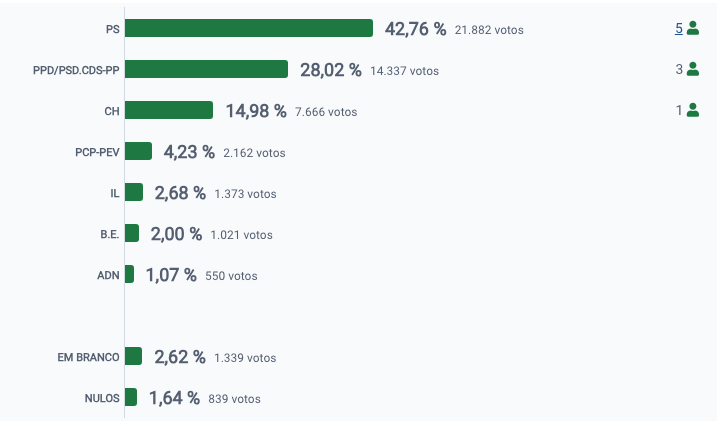Click the seat count 1 for CH
Image resolution: width=717 pixels, height=421 pixels.
coord(679,111)
